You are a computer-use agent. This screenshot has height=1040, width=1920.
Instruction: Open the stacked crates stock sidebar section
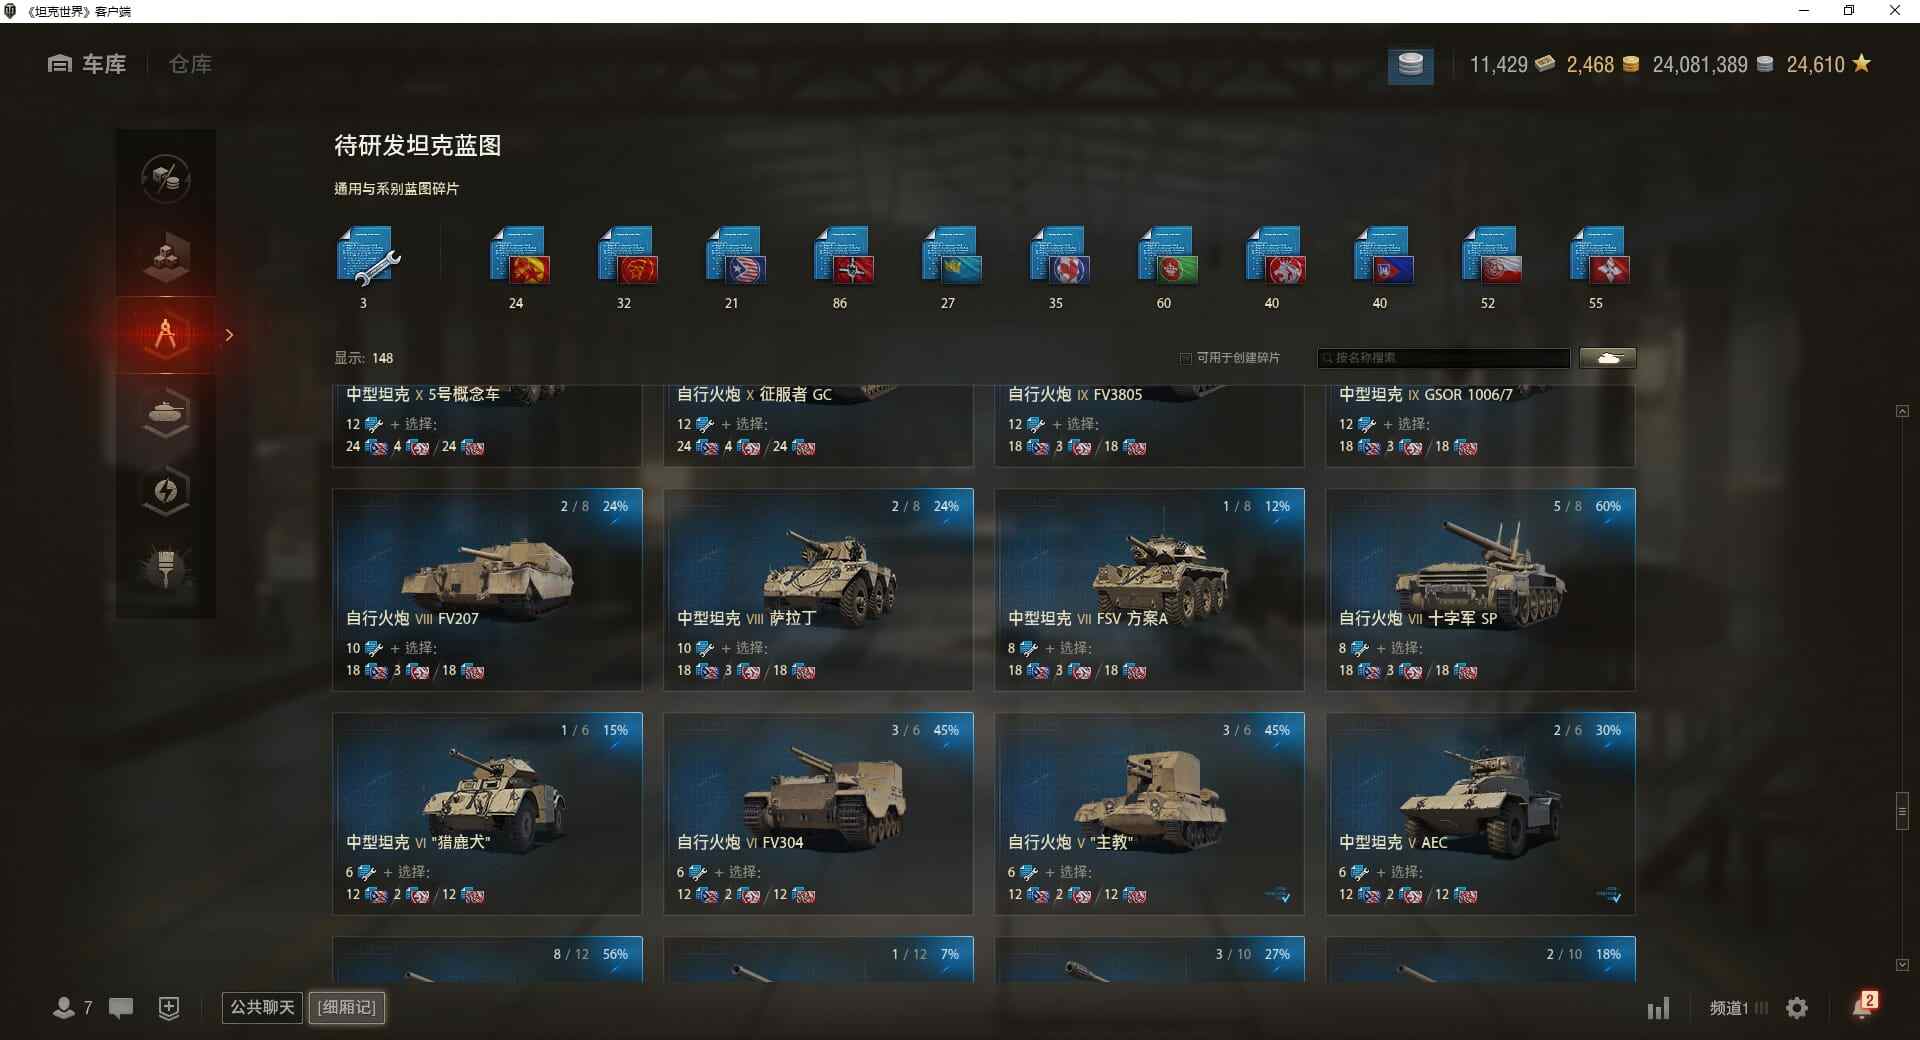[x=166, y=257]
